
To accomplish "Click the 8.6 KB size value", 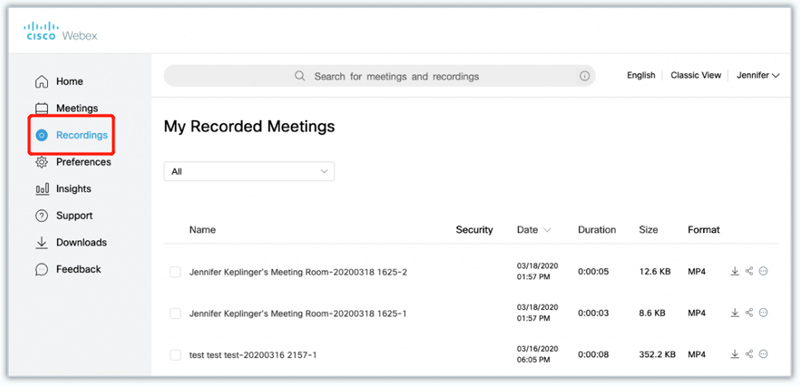I will pos(652,313).
